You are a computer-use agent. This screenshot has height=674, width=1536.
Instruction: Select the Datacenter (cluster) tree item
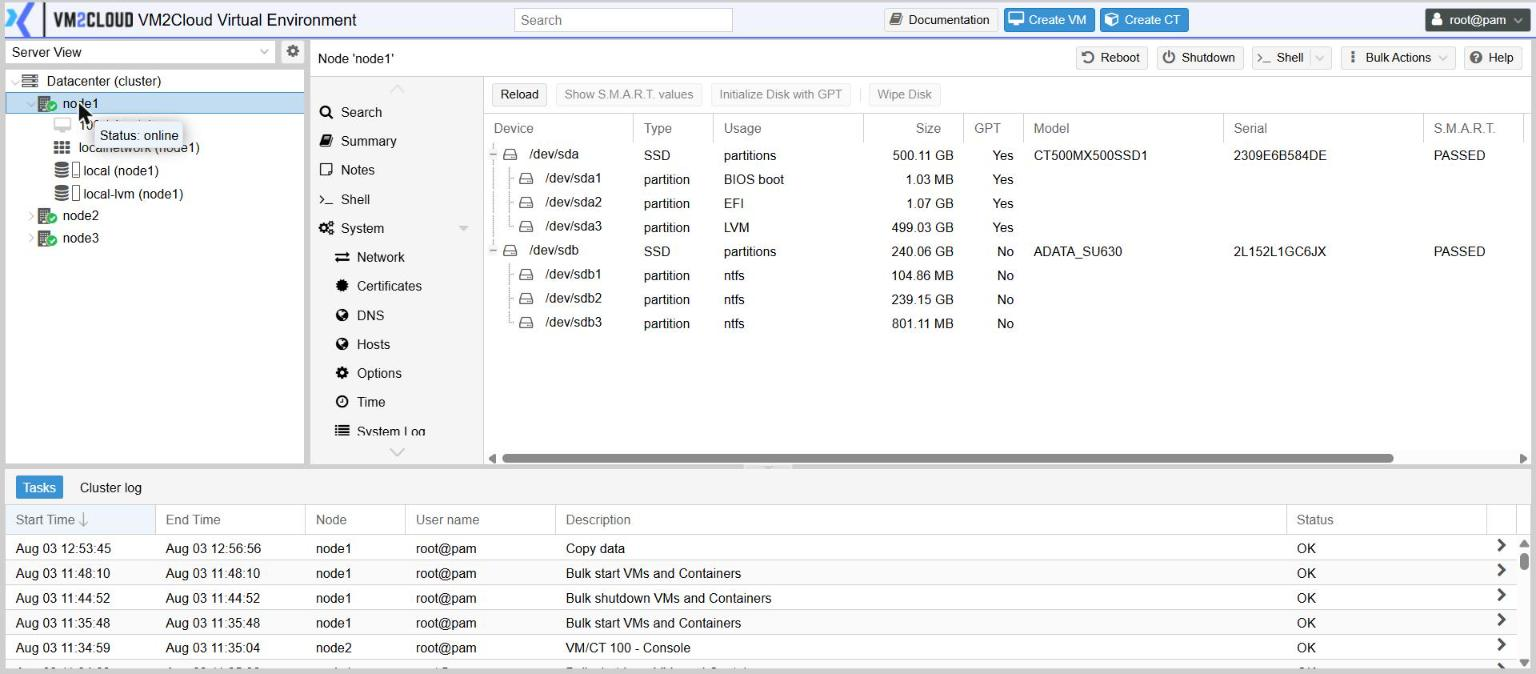click(103, 81)
